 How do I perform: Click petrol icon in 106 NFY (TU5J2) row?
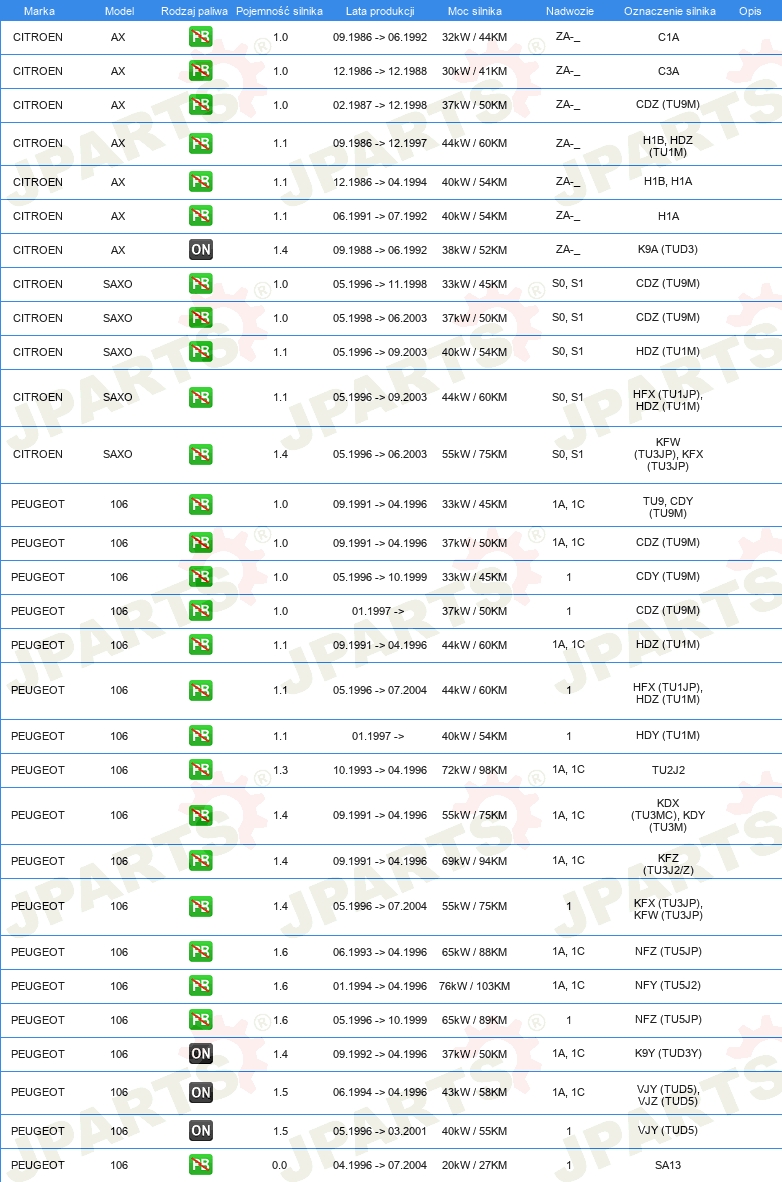[201, 986]
